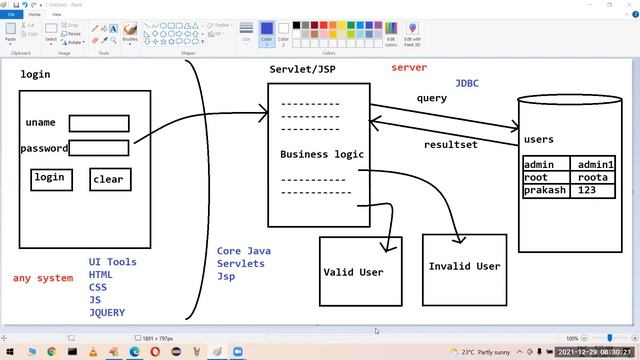Choose the Right triangle shape

tap(147, 34)
